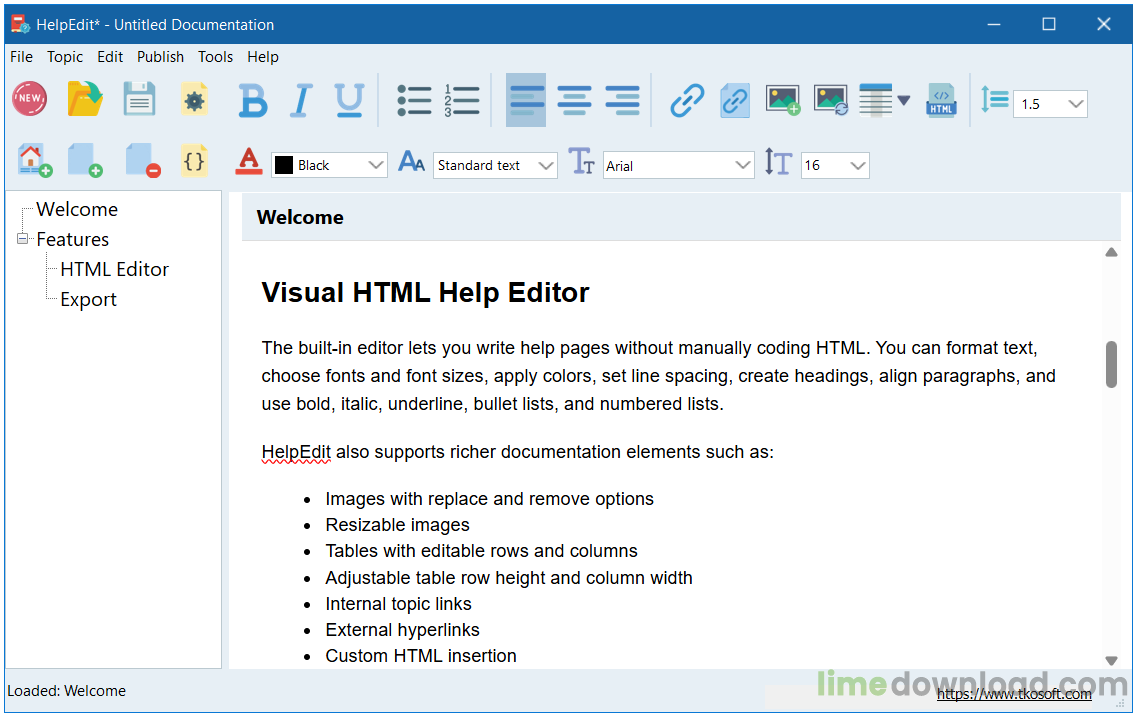Insert image with green plus icon
The image size is (1135, 715).
click(x=782, y=101)
